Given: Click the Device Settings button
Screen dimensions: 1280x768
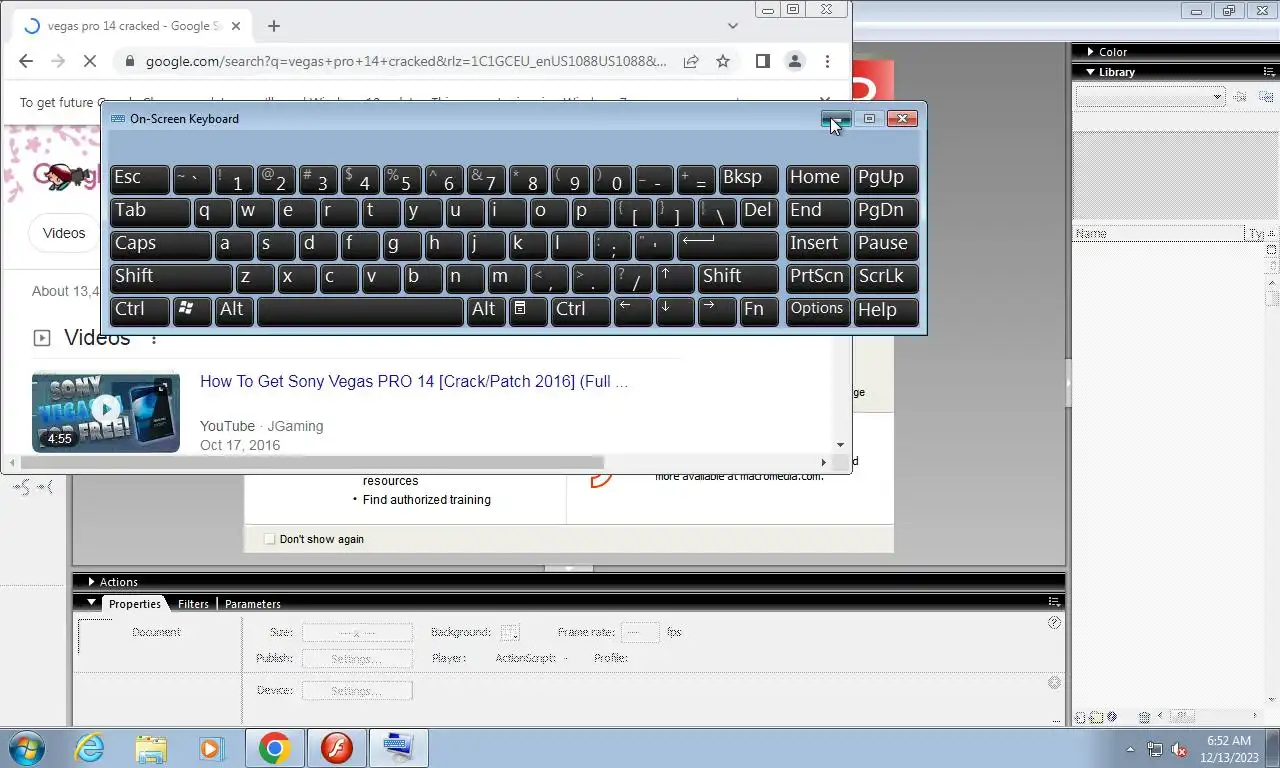Looking at the screenshot, I should pos(357,691).
